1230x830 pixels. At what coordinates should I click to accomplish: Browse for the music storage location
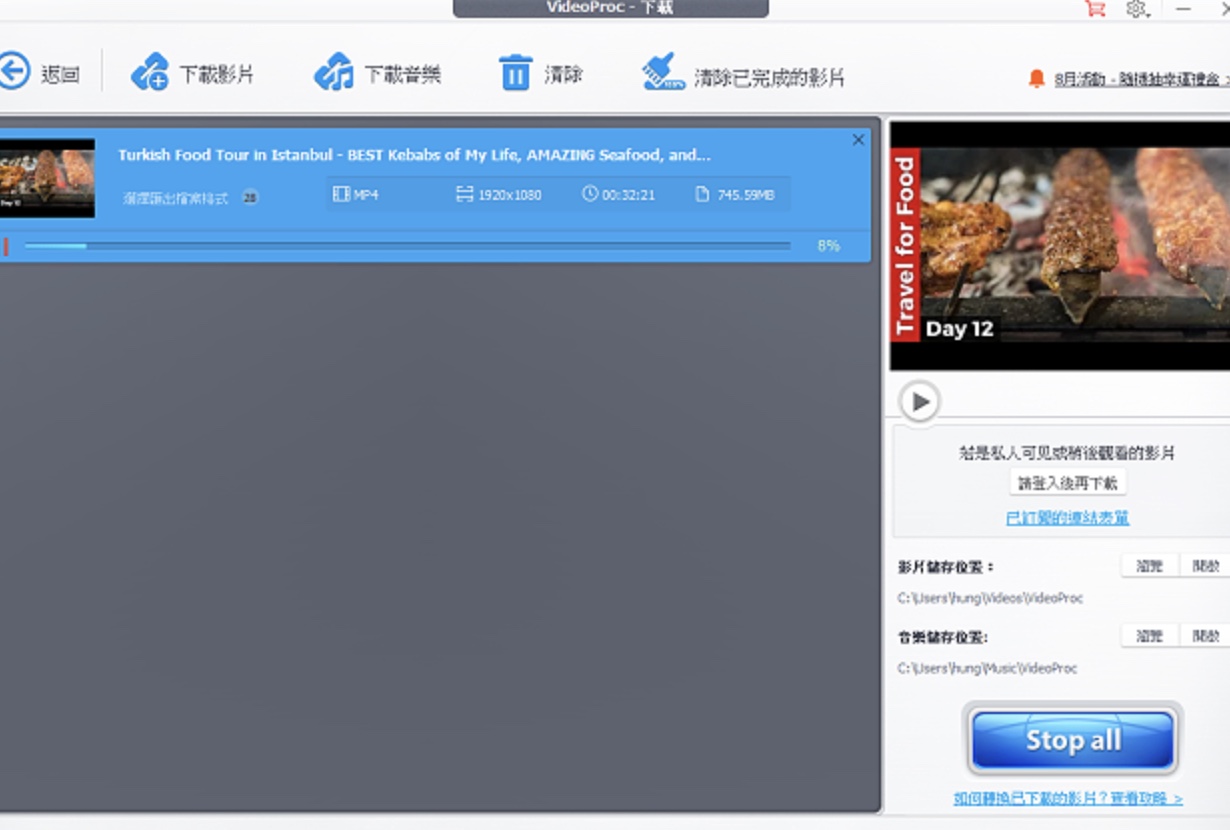click(x=1150, y=636)
